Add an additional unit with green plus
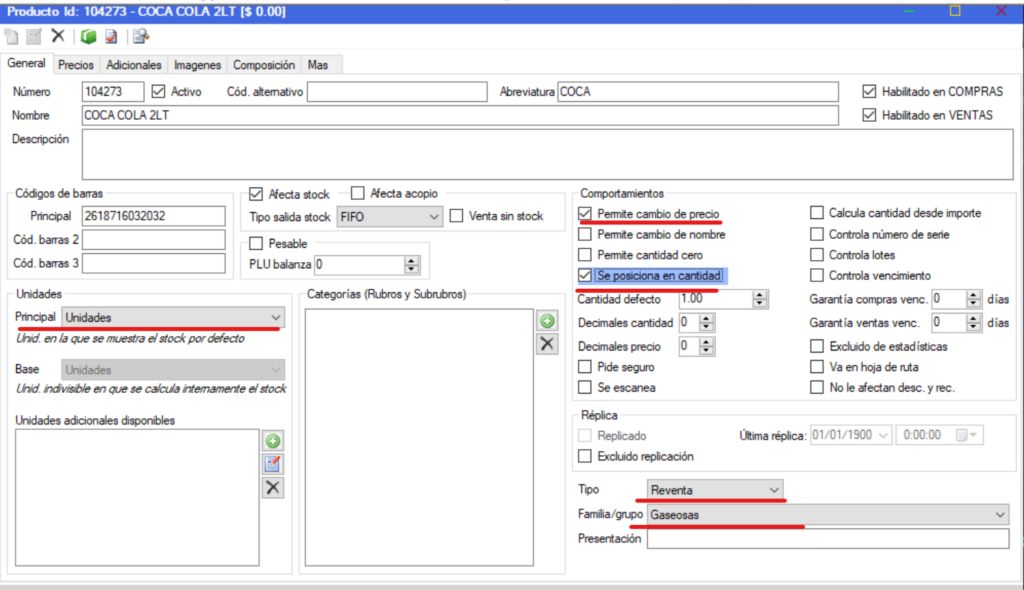This screenshot has width=1024, height=590. pyautogui.click(x=273, y=441)
